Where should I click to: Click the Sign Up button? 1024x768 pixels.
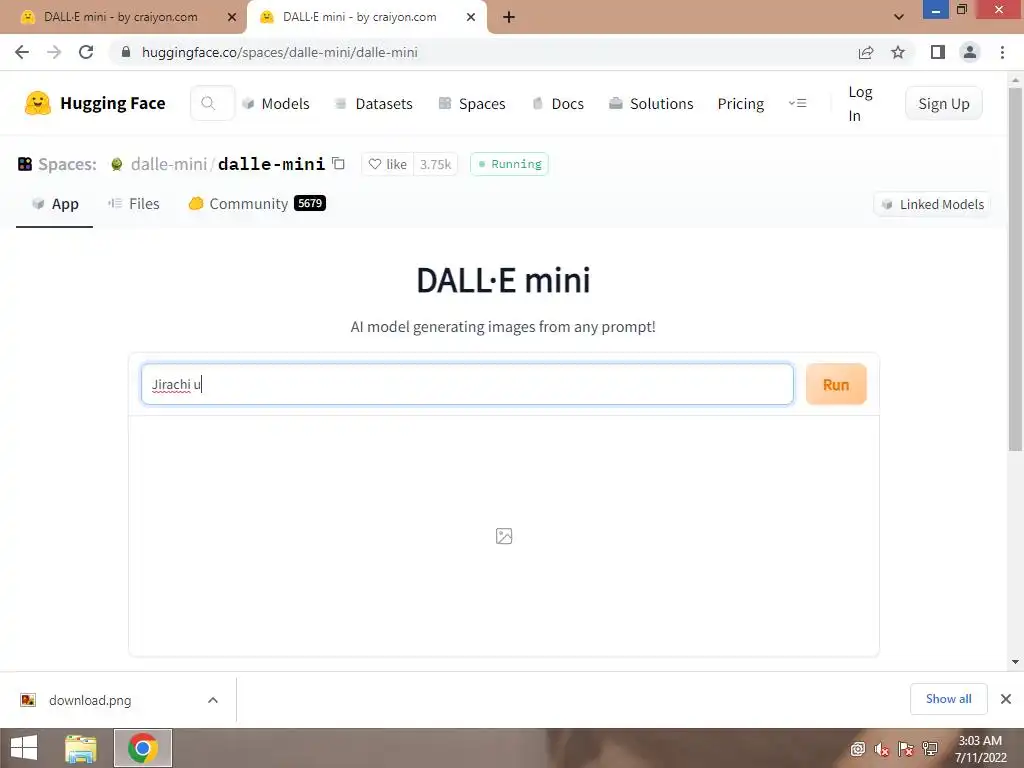944,103
